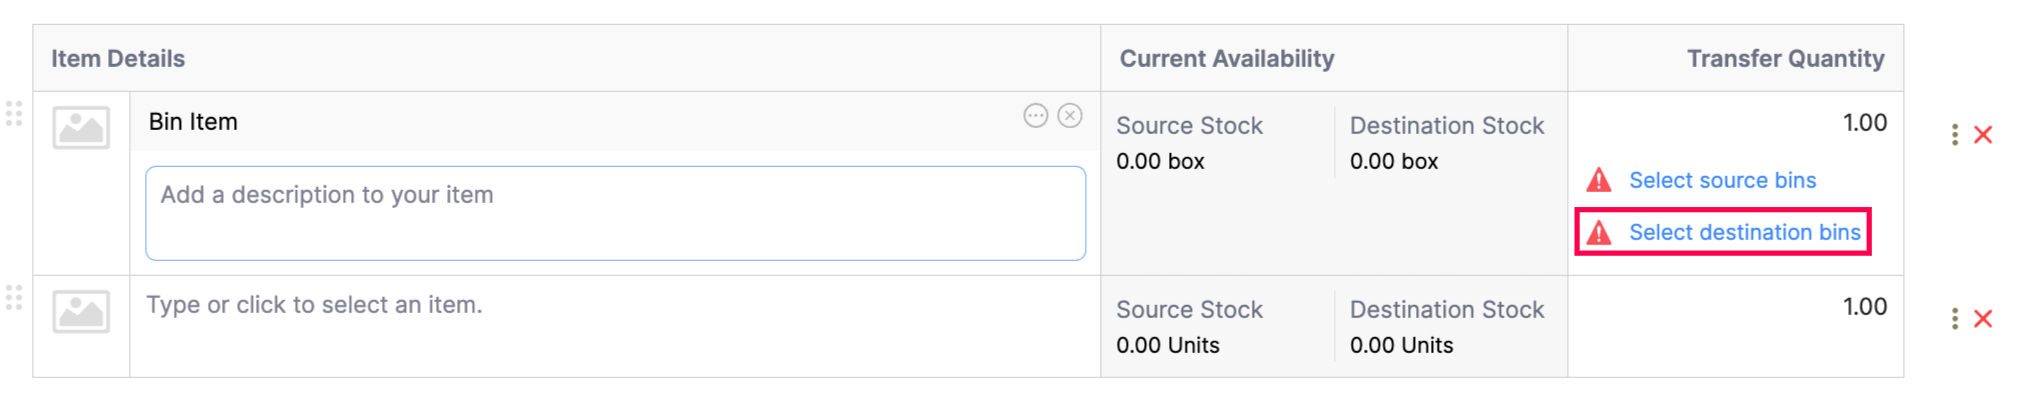
Task: Click the drag handle of second row
Action: [x=14, y=297]
